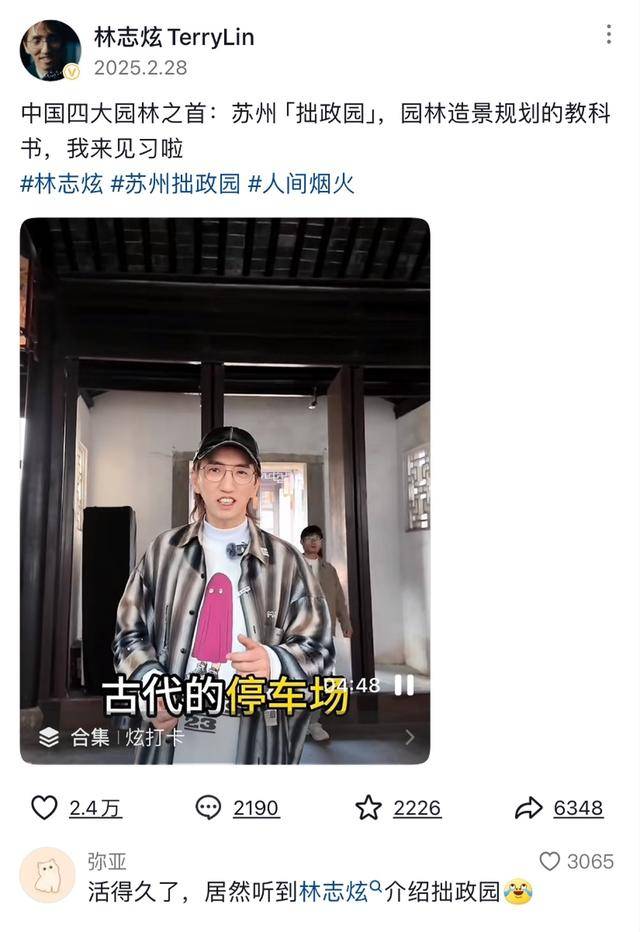Expand the 炫打卡 collection chevron
The height and width of the screenshot is (932, 640).
409,738
